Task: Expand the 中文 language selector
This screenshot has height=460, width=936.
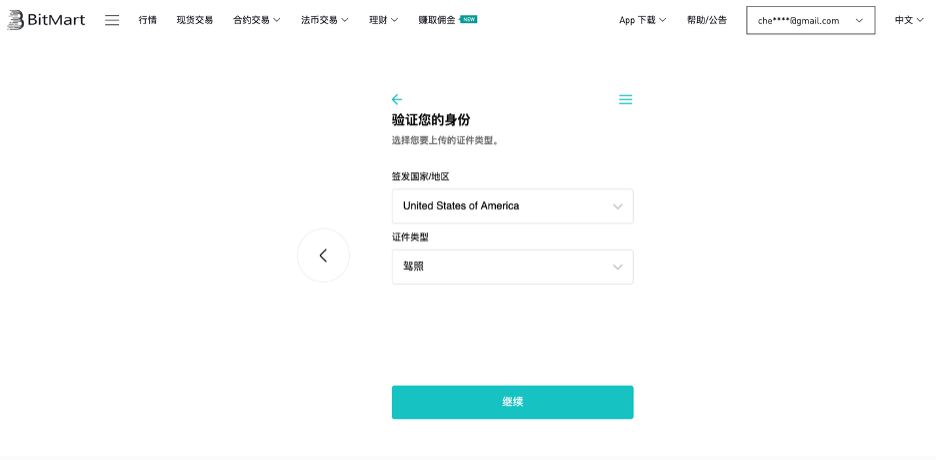Action: pyautogui.click(x=909, y=20)
